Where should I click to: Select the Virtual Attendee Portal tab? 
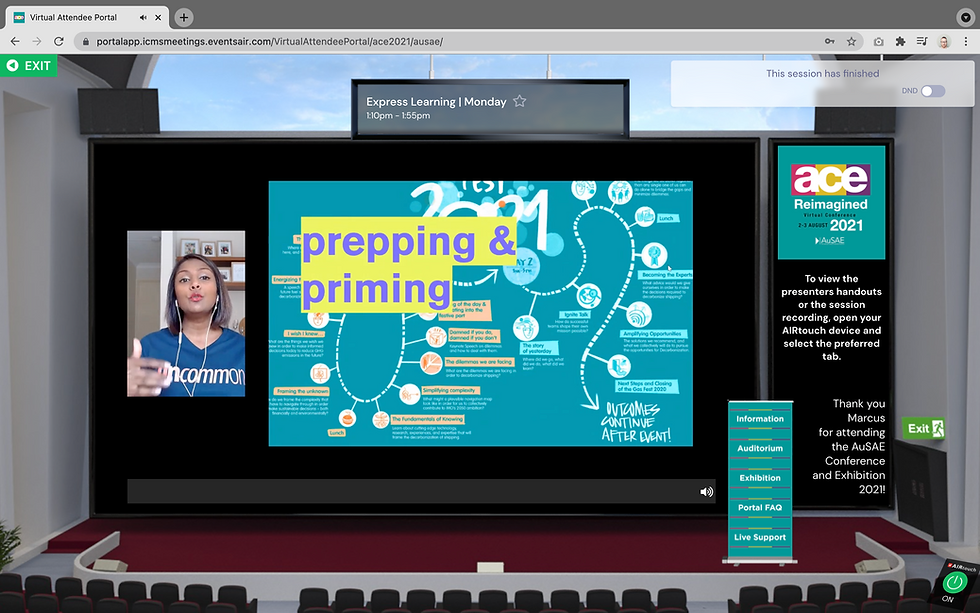tap(87, 17)
